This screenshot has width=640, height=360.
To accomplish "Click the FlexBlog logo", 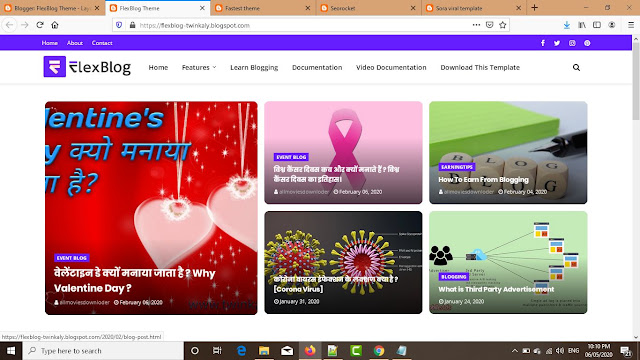I will tap(87, 67).
